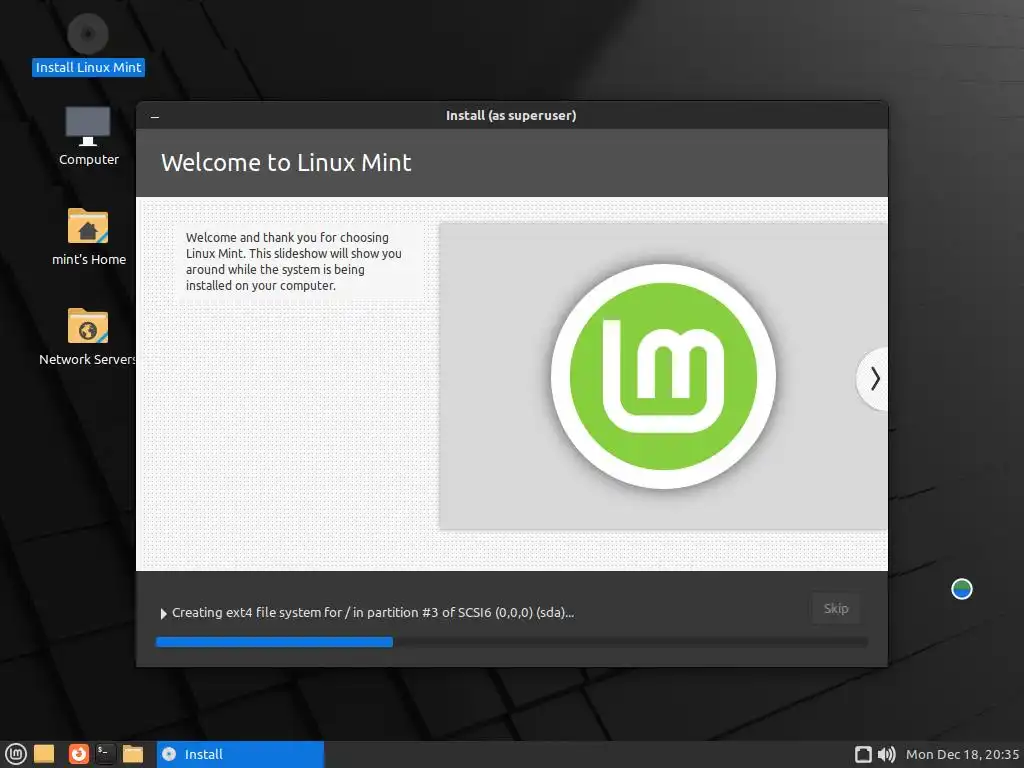Open the file manager from the taskbar
The width and height of the screenshot is (1024, 768).
[x=133, y=754]
